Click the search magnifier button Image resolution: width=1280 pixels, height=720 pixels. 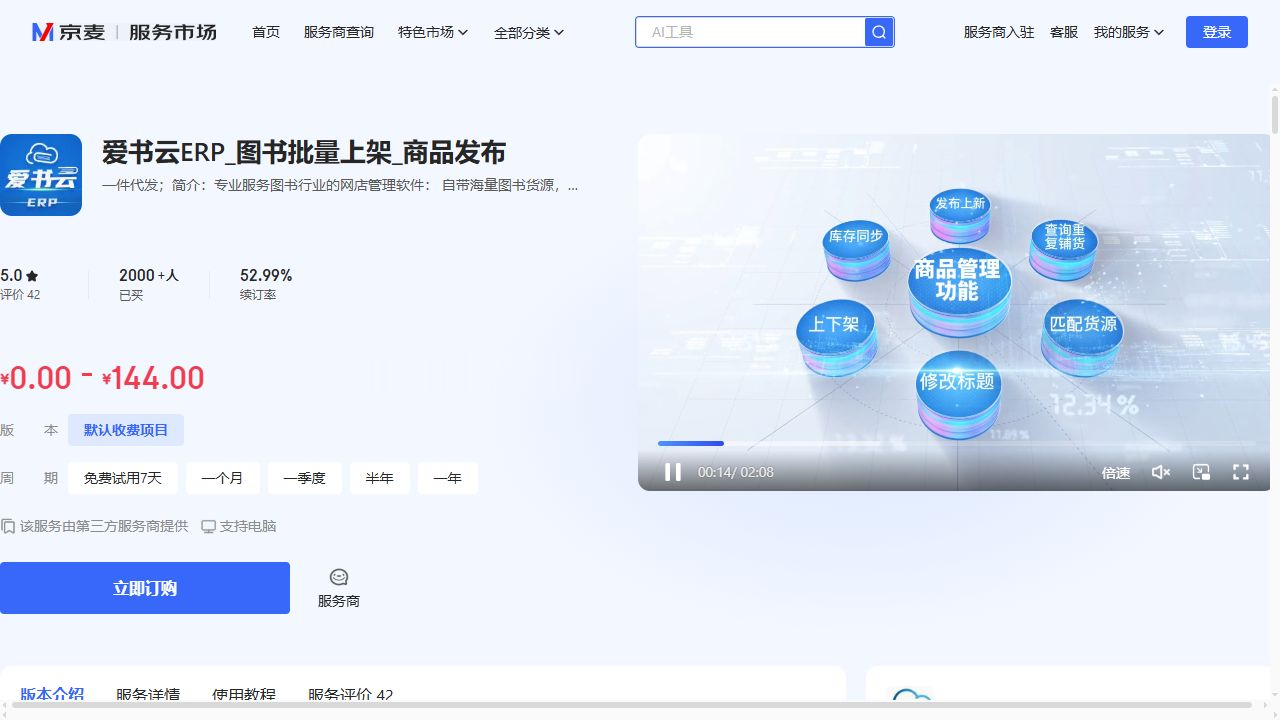click(x=879, y=32)
